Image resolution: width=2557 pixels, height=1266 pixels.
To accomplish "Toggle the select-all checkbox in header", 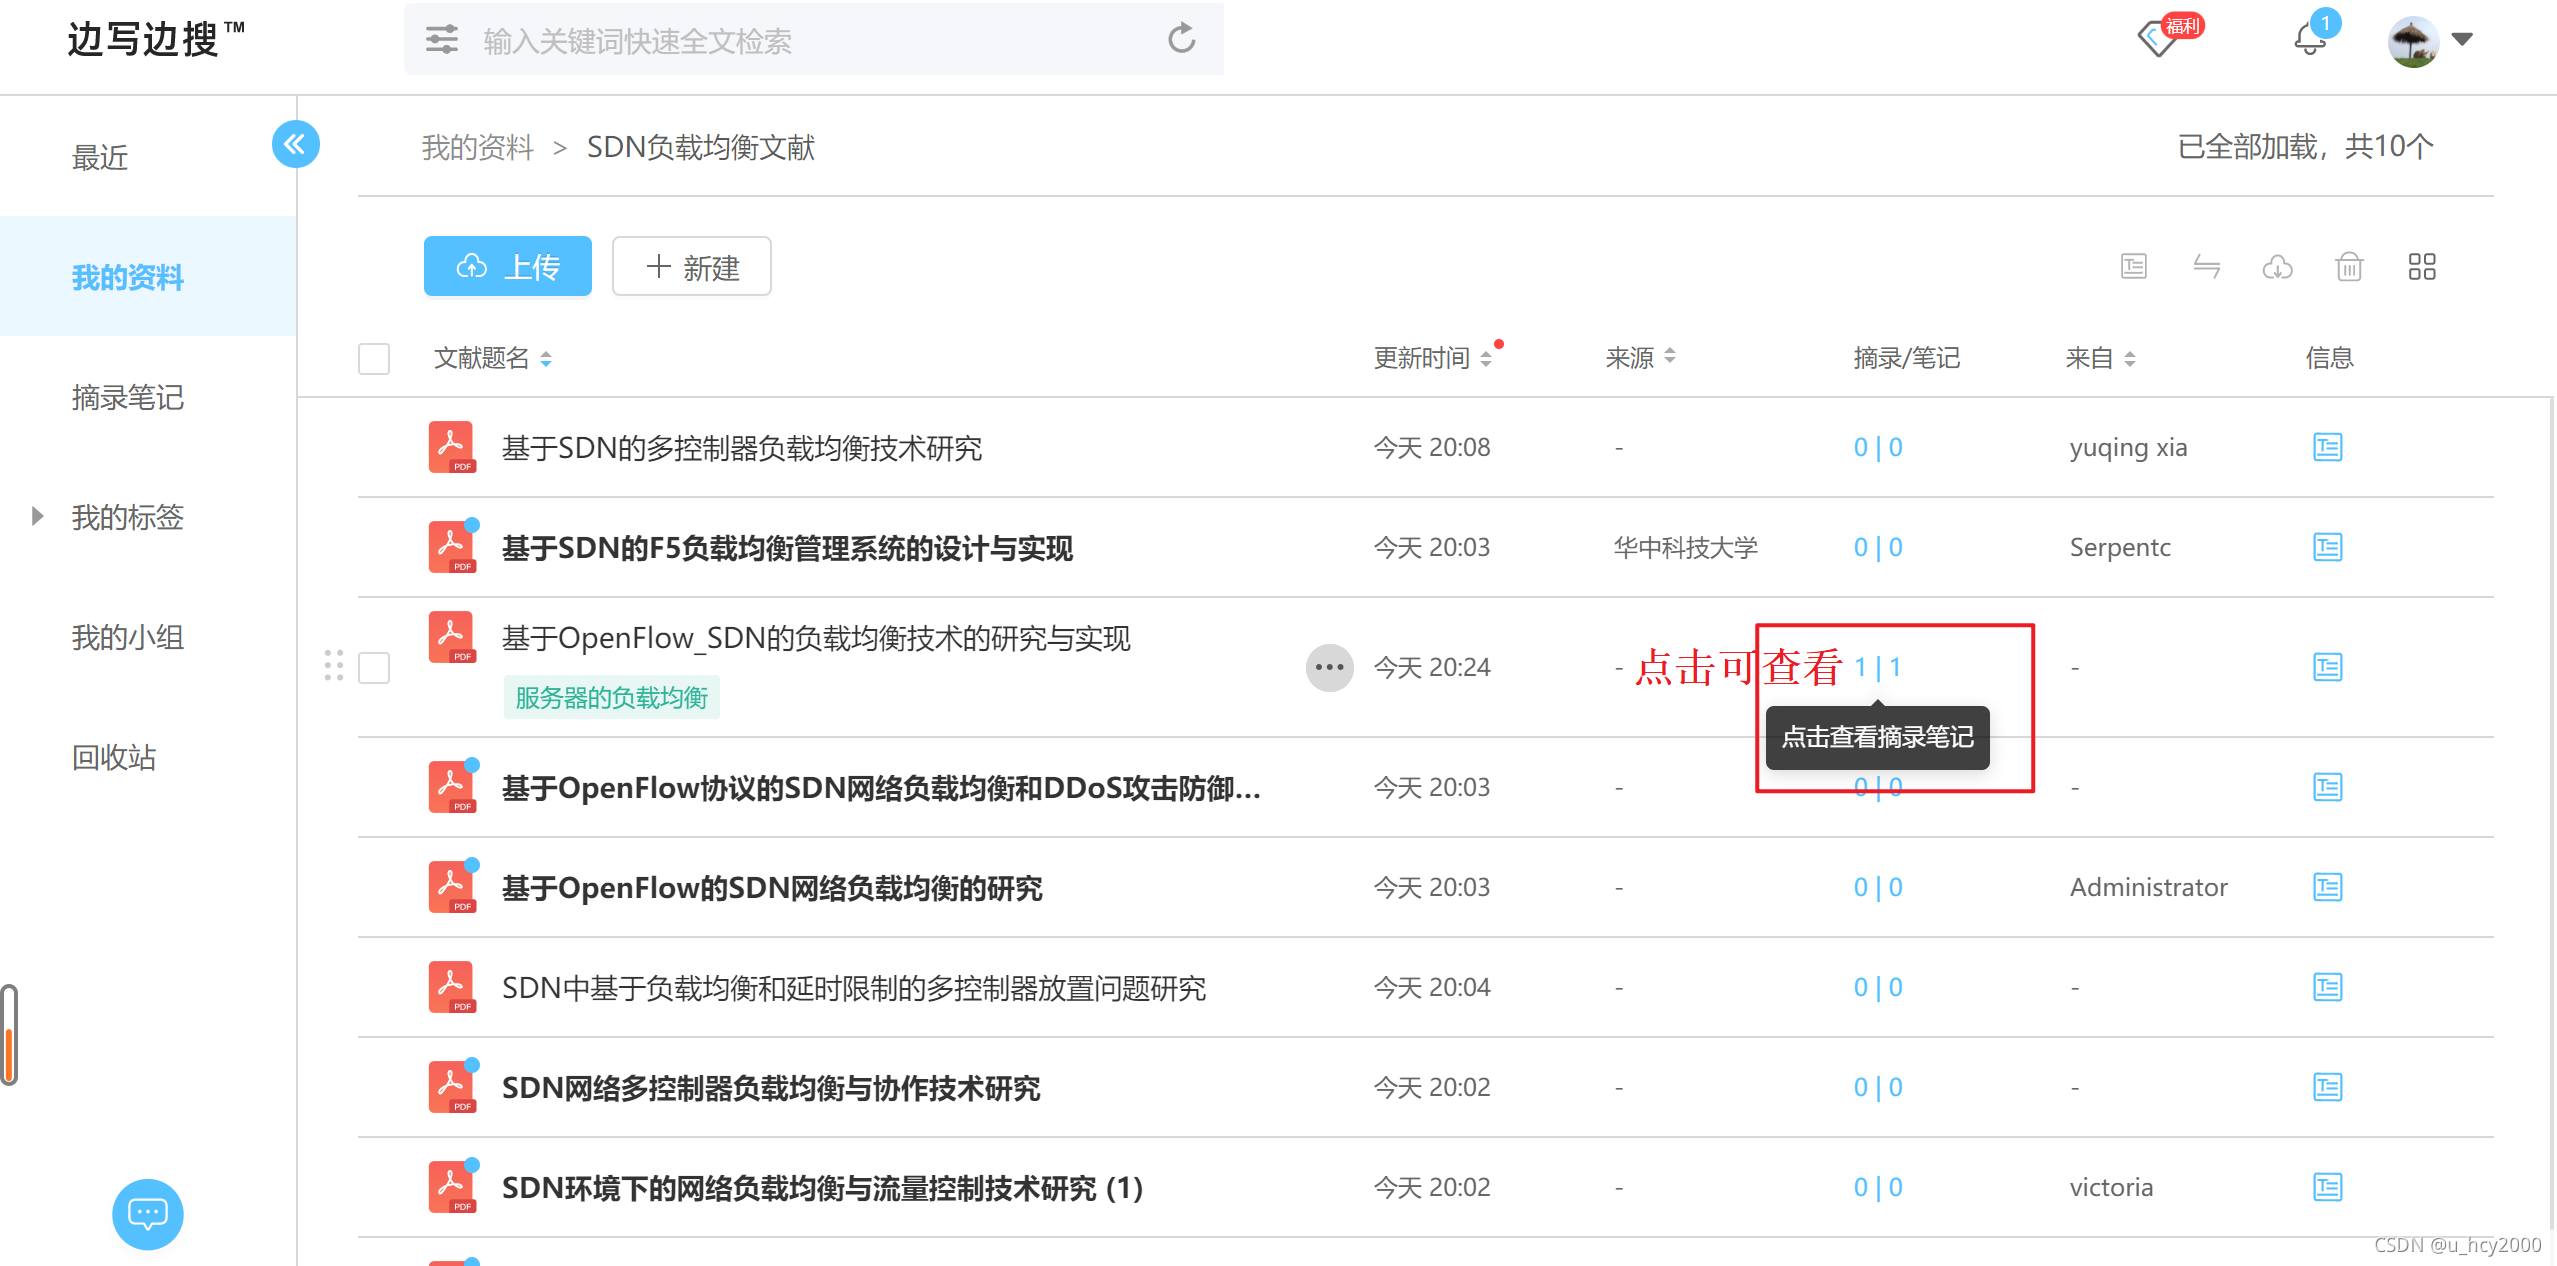I will [374, 359].
